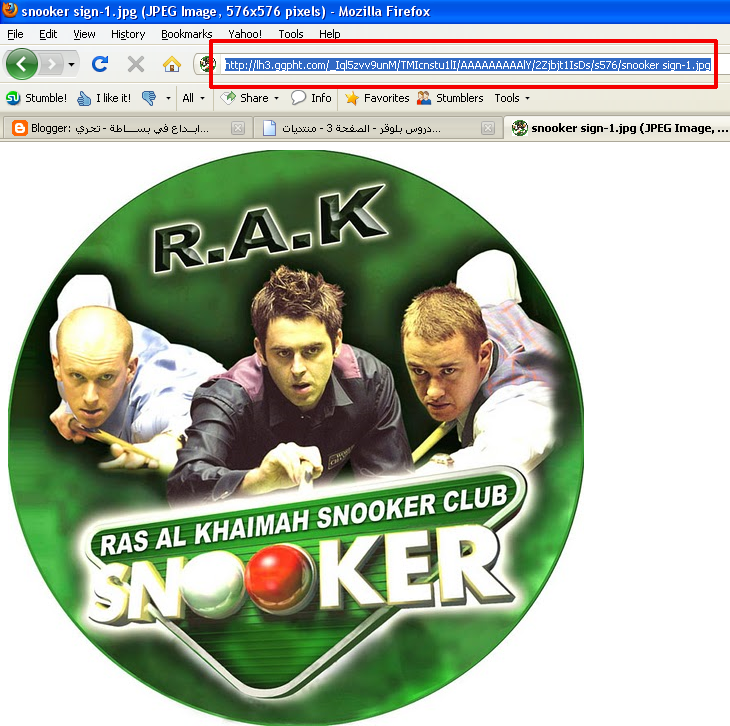Open Favorites with the star icon
The image size is (730, 726).
(377, 98)
